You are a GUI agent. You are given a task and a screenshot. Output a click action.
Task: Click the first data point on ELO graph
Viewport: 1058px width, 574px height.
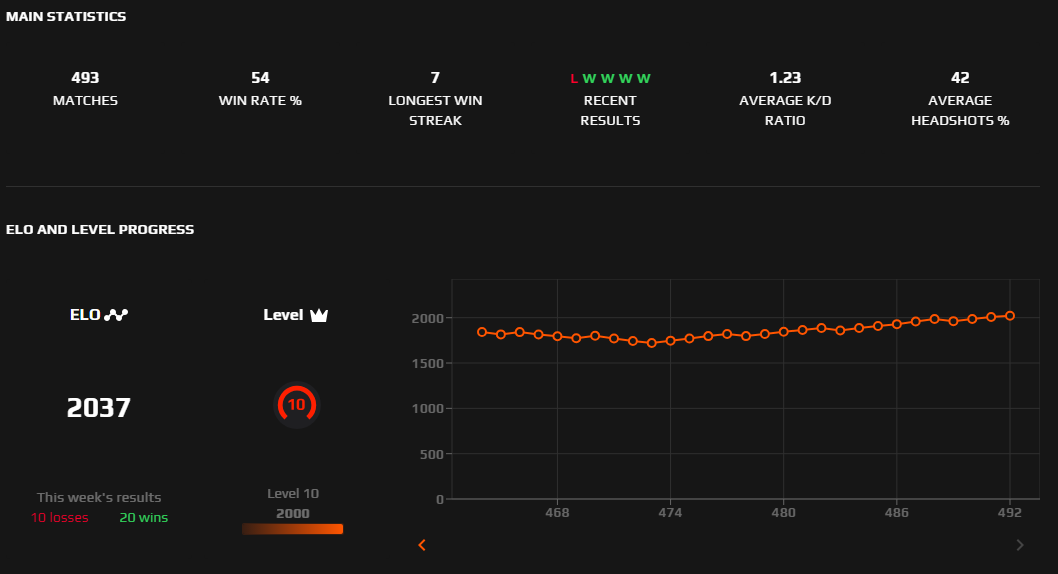[482, 332]
